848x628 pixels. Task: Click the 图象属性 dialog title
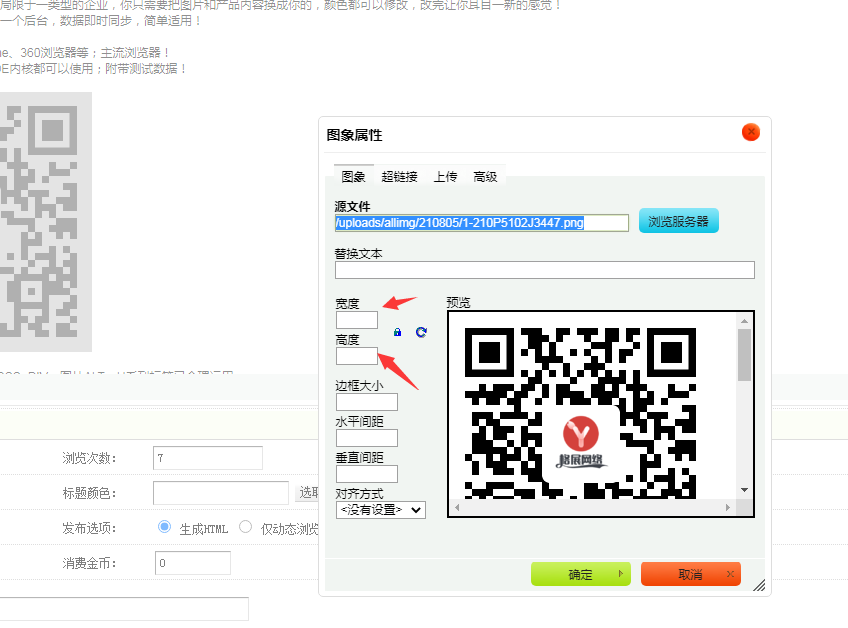(354, 135)
